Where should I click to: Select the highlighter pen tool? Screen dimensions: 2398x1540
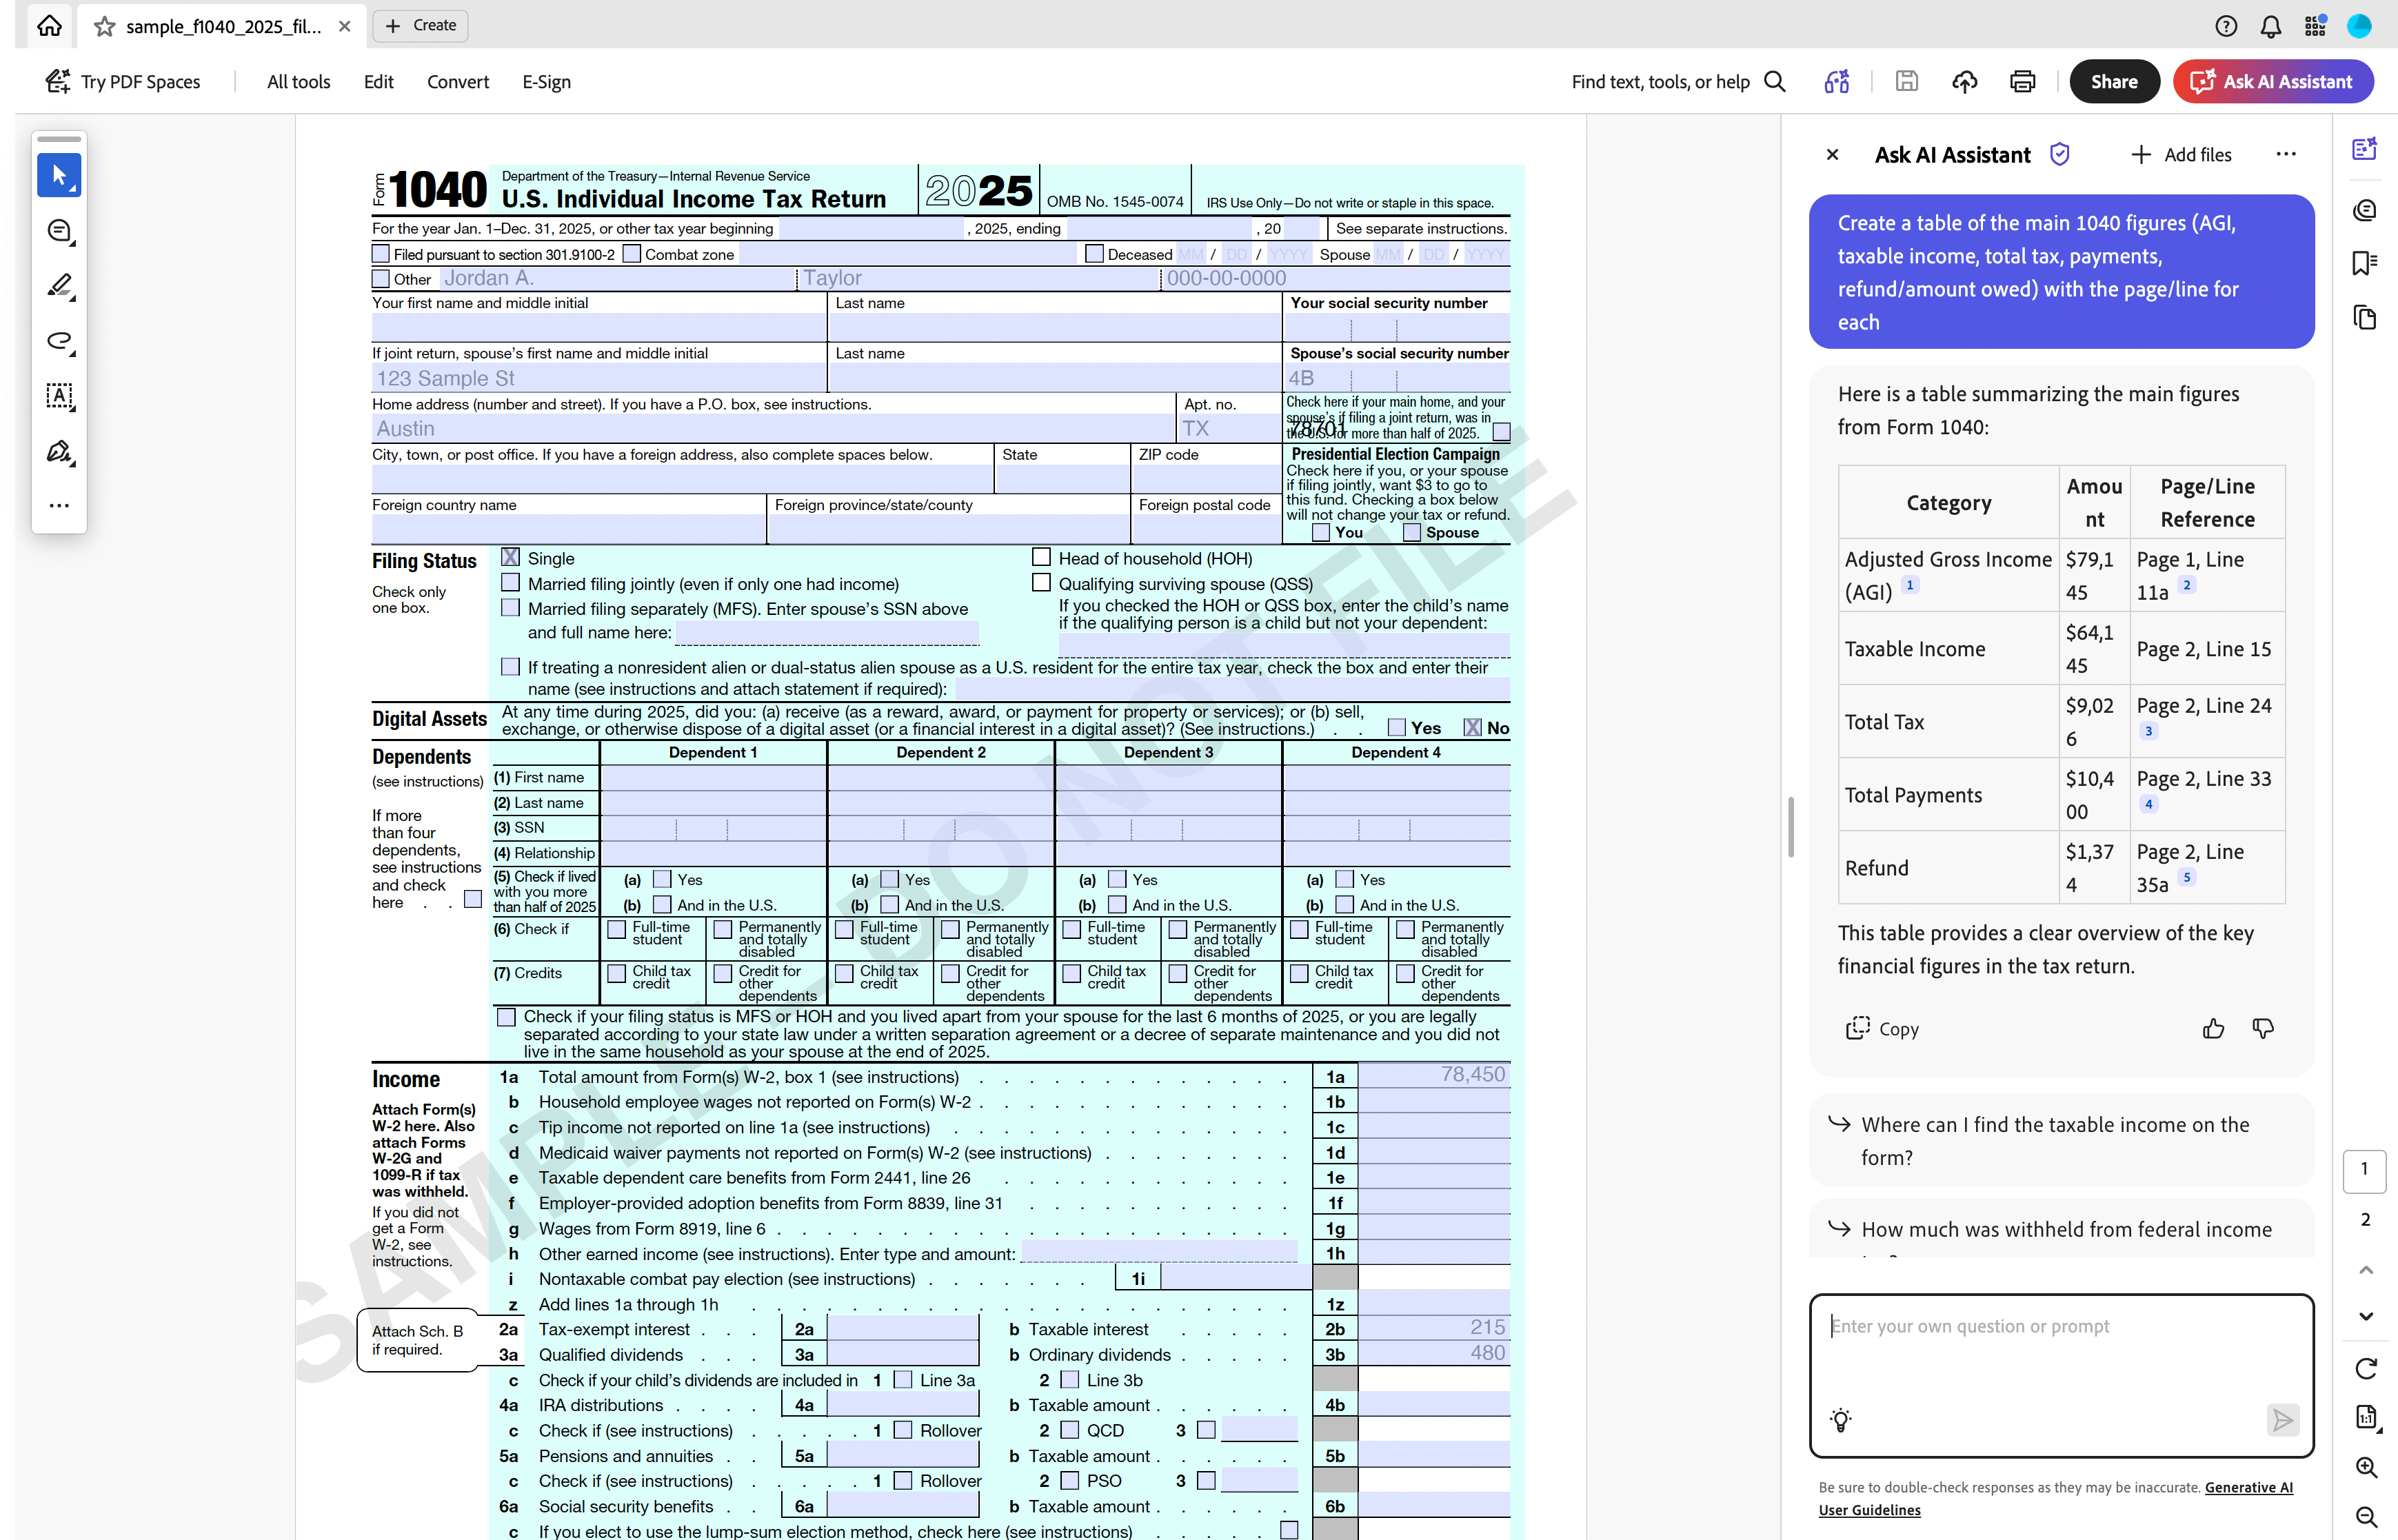(x=59, y=286)
